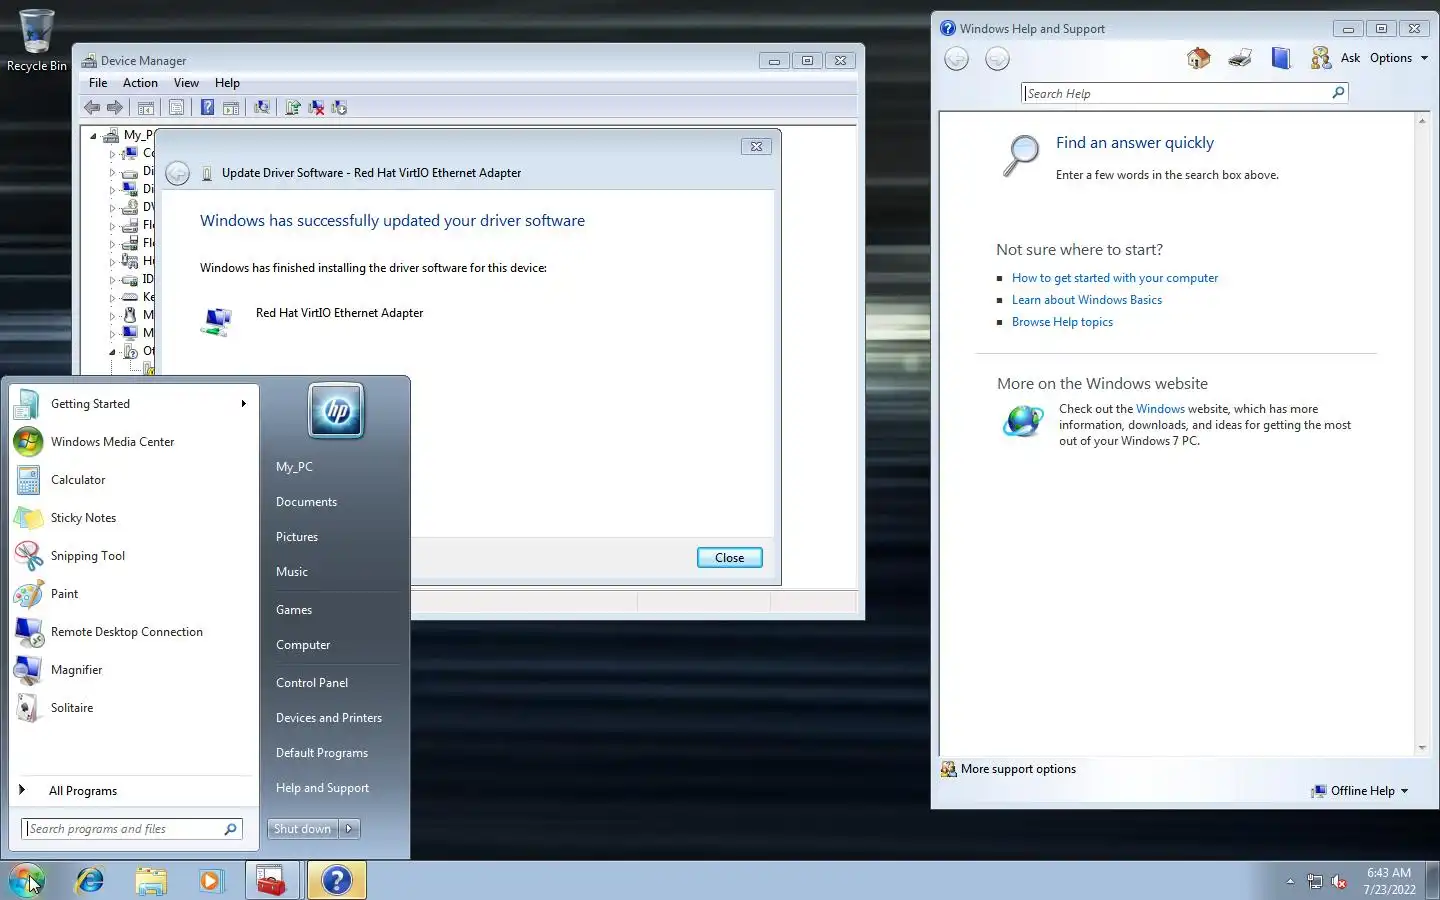This screenshot has width=1440, height=900.
Task: Open the View menu in Device Manager
Action: [186, 83]
